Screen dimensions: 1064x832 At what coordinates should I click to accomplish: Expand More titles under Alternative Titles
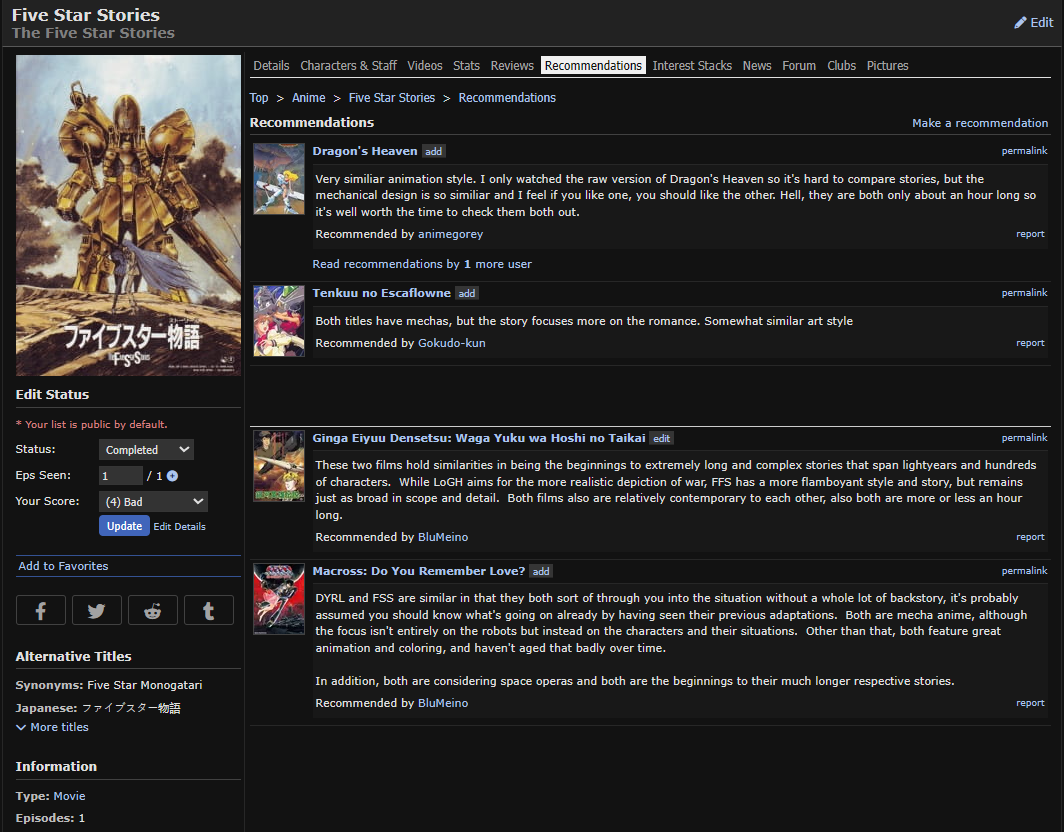52,727
